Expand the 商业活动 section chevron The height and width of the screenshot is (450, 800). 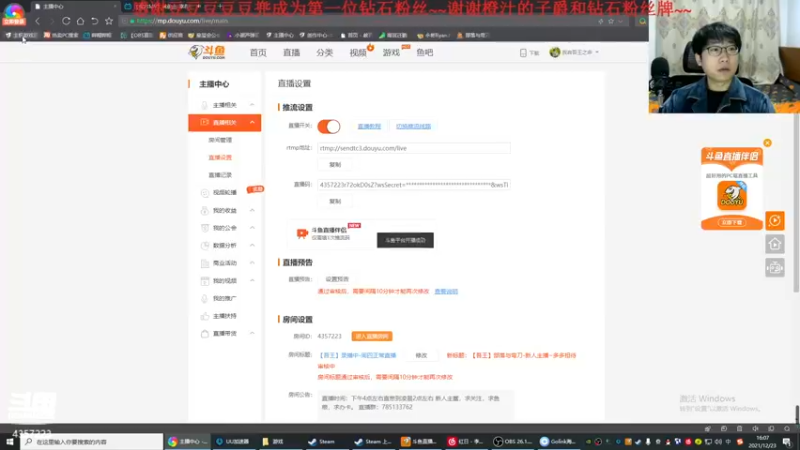[252, 263]
